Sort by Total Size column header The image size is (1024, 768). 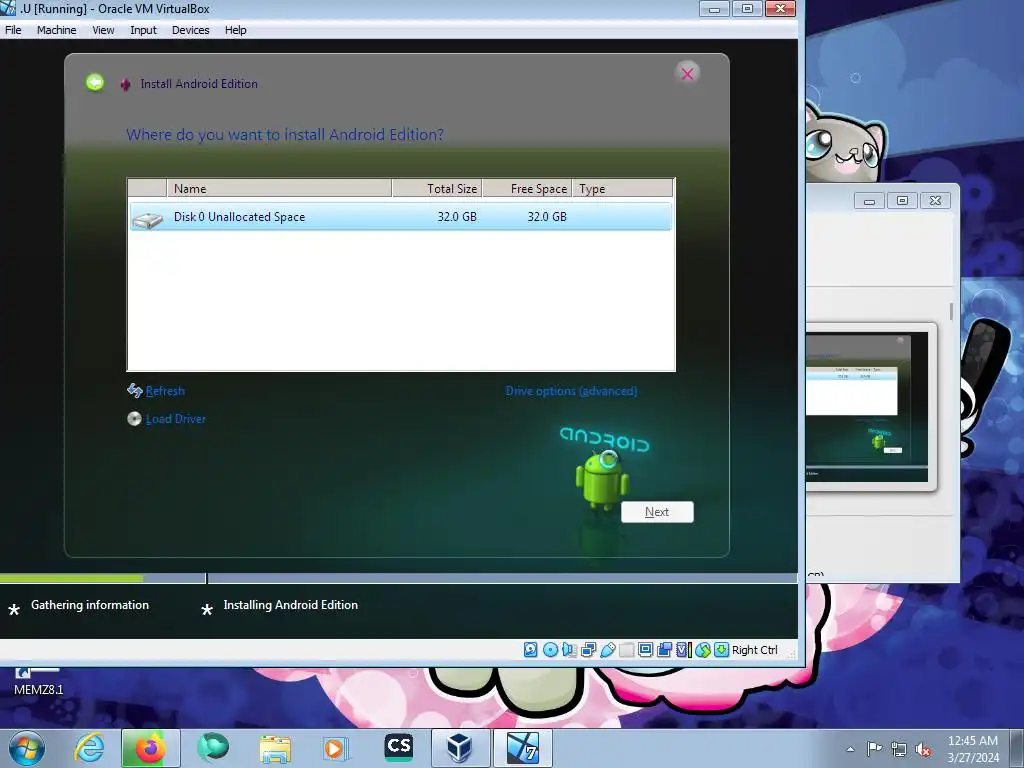pos(437,188)
